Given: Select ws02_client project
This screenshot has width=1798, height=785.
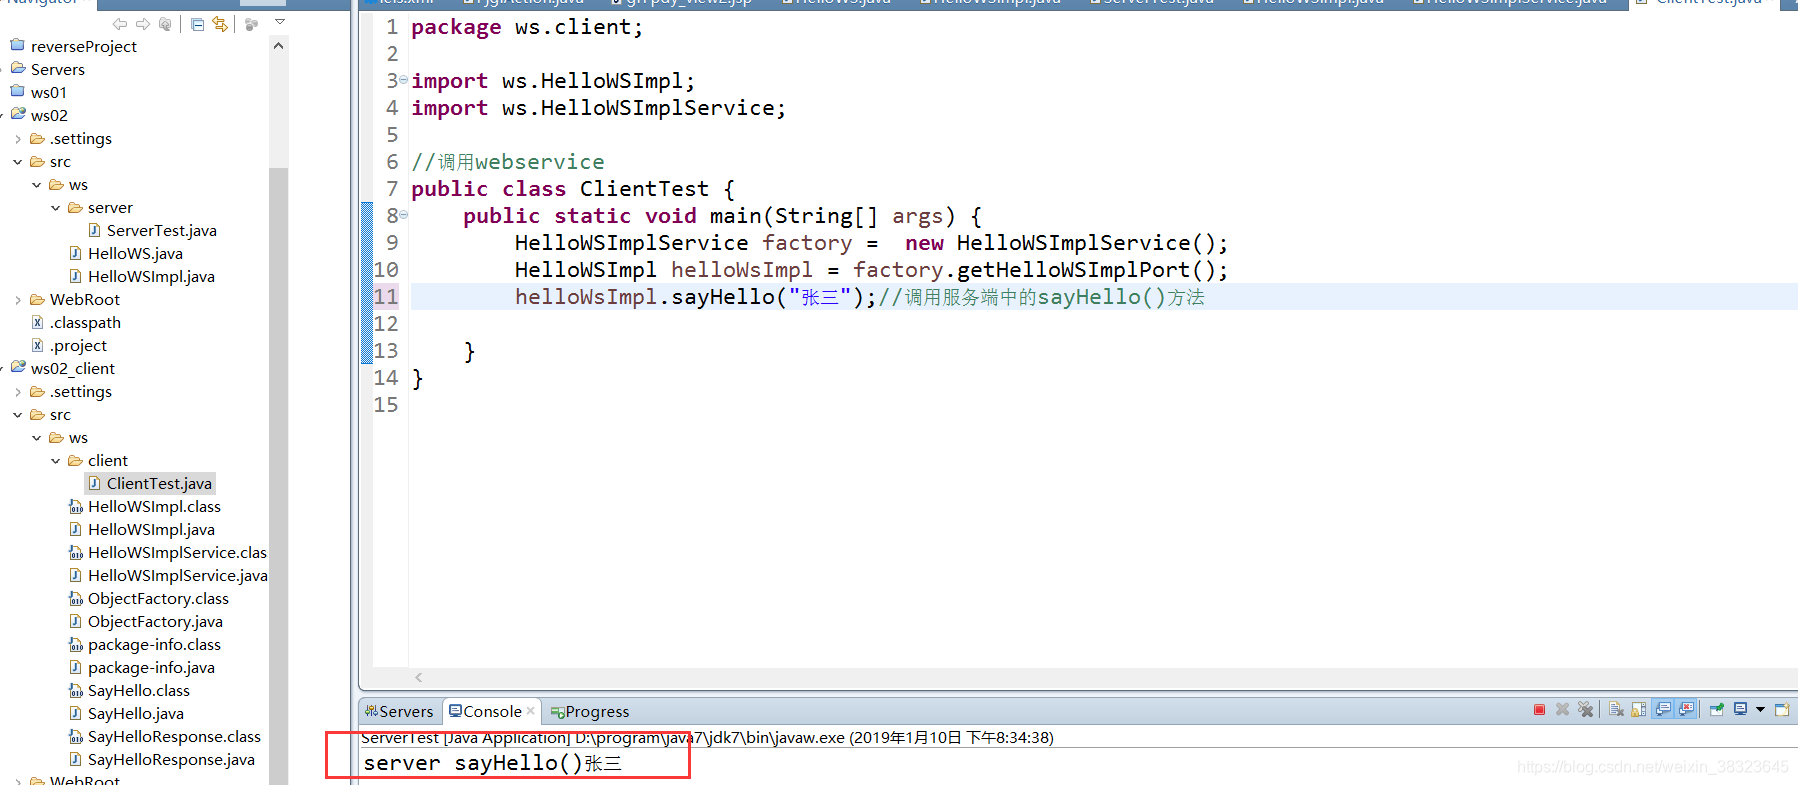Looking at the screenshot, I should 63,369.
